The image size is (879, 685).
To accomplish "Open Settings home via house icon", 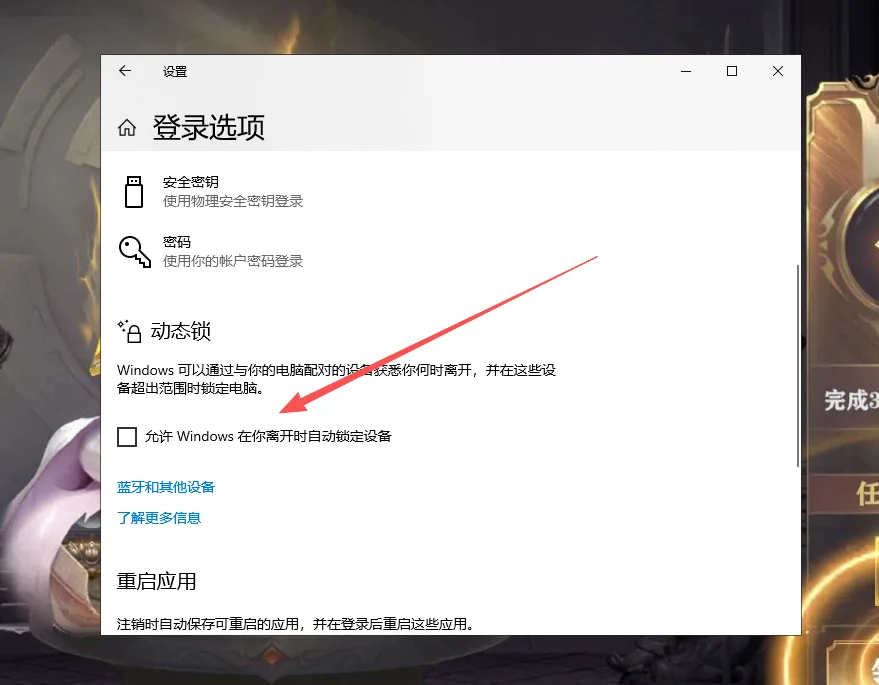I will point(127,128).
